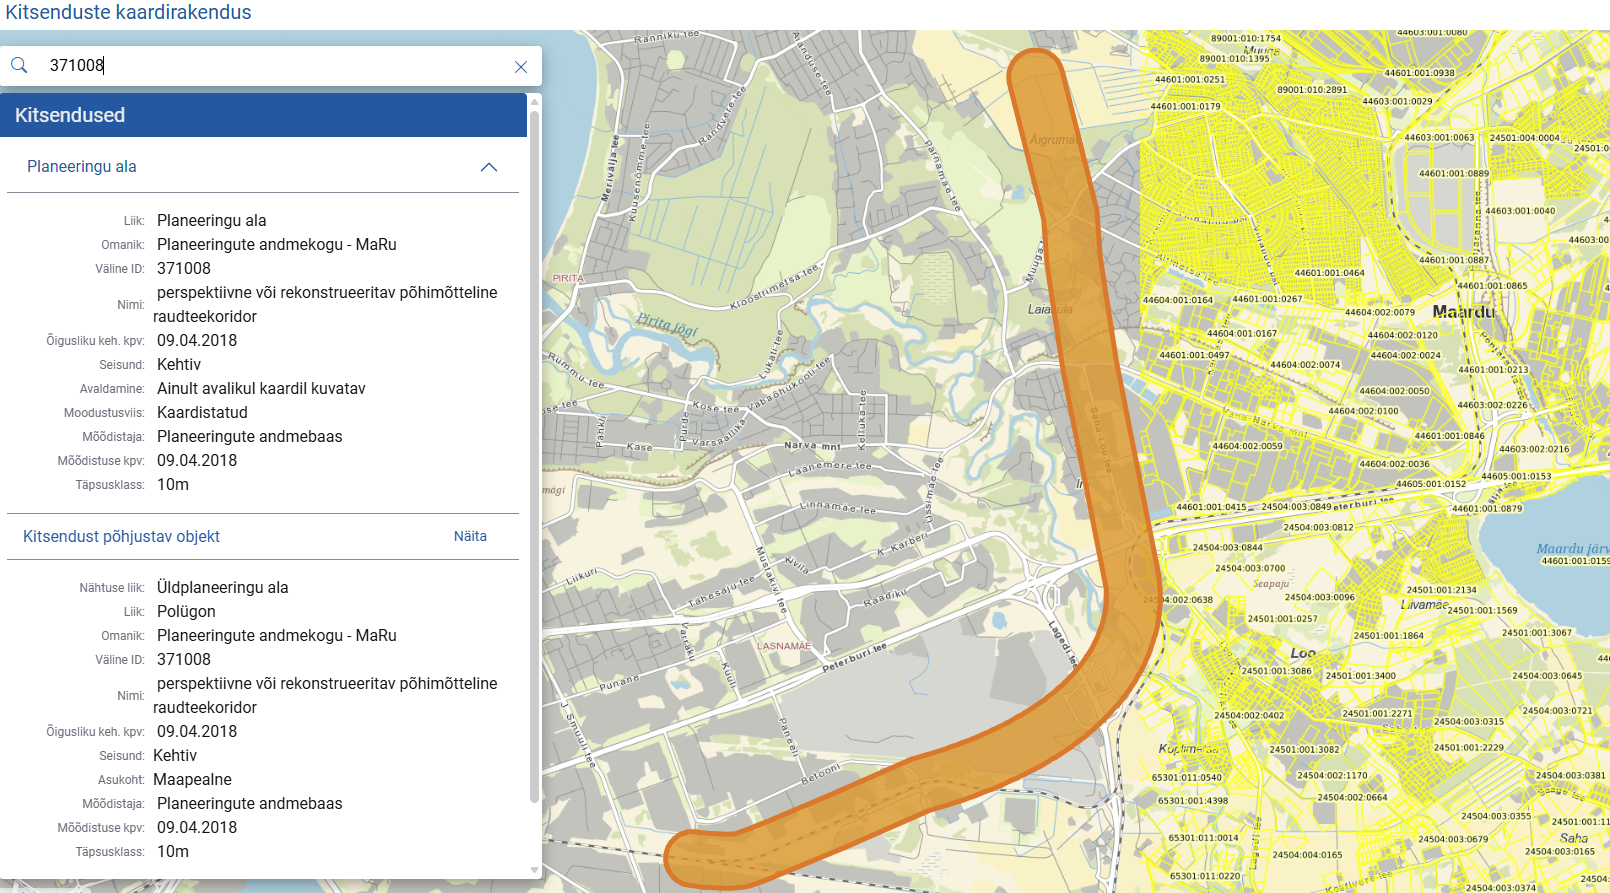Click scrollbar down arrow in results panel
Image resolution: width=1610 pixels, height=893 pixels.
[x=534, y=871]
